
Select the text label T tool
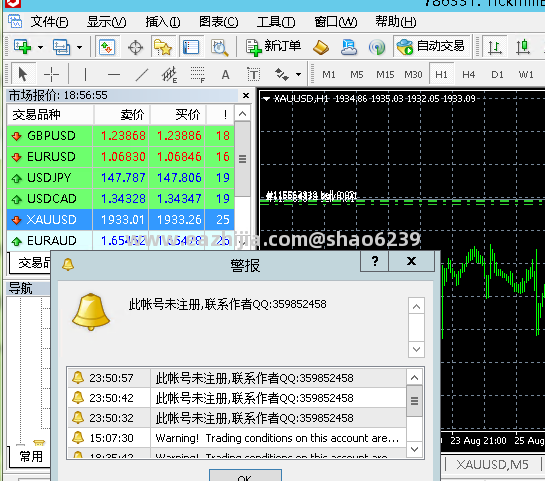click(x=253, y=74)
